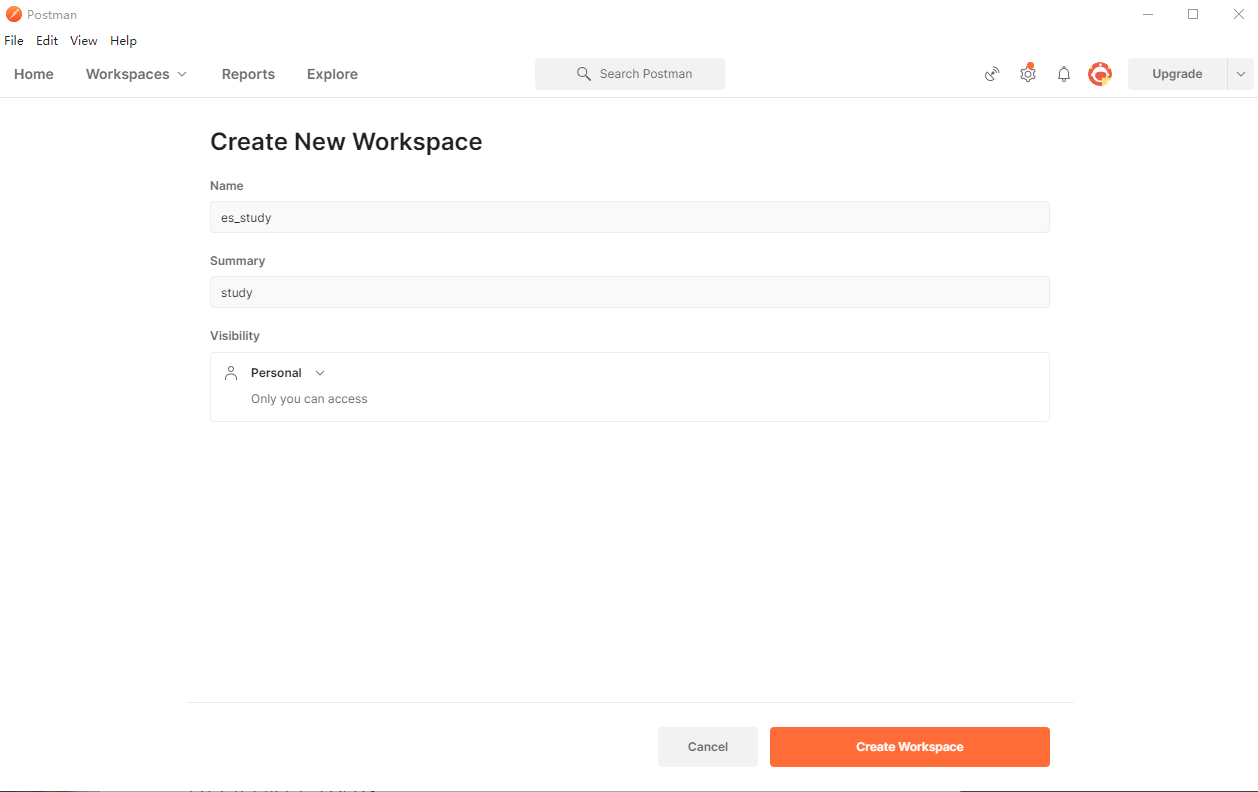Go to the Reports tab

[x=248, y=74]
